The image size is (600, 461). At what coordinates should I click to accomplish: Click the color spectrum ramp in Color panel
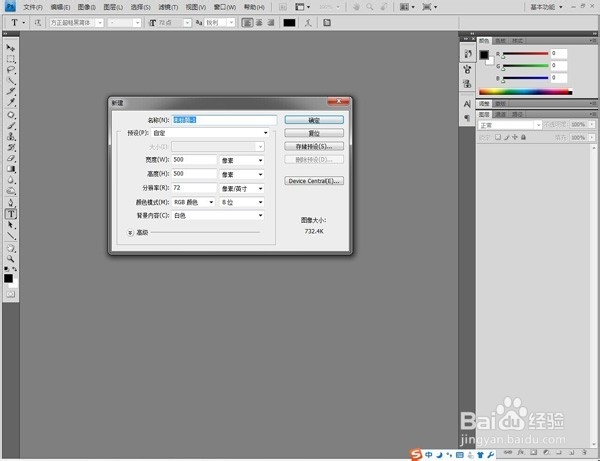point(526,92)
